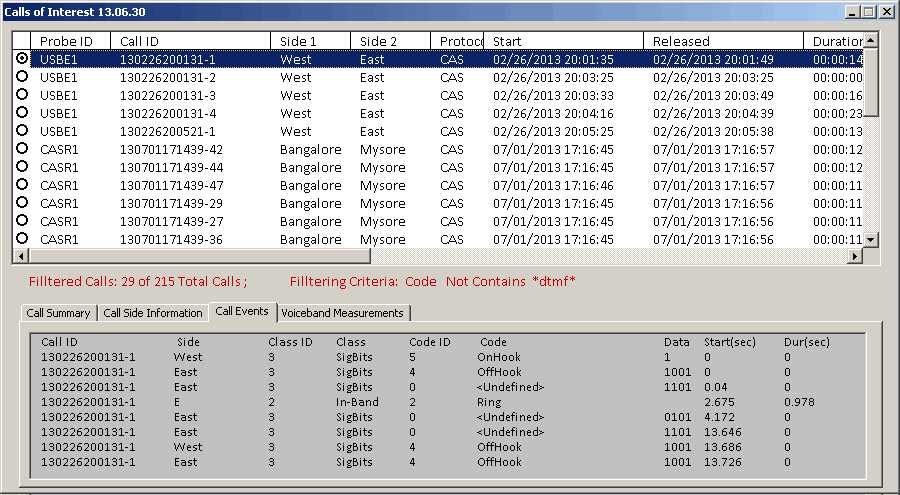The height and width of the screenshot is (495, 900).
Task: Click start time 07/01/2013 17:16:46
Action: 553,185
